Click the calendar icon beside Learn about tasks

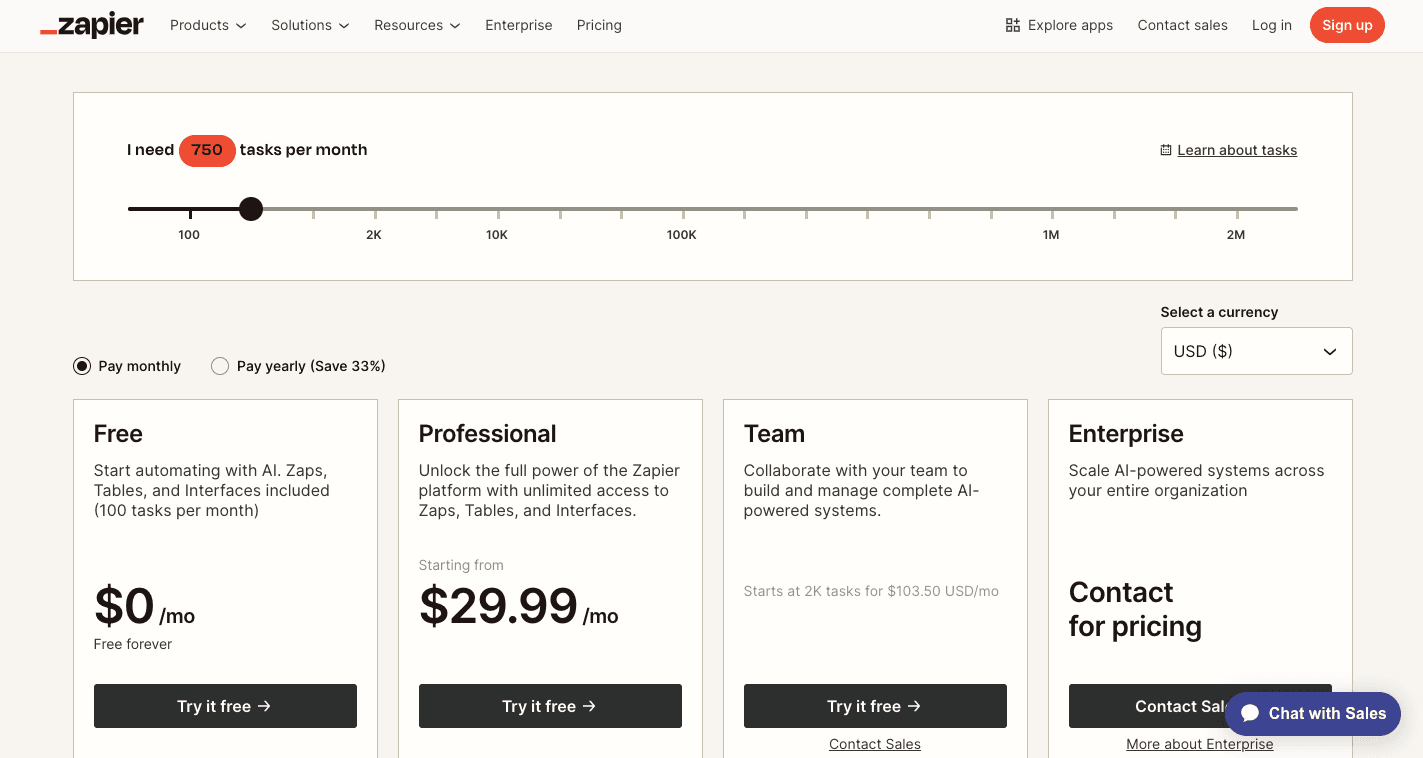point(1165,149)
